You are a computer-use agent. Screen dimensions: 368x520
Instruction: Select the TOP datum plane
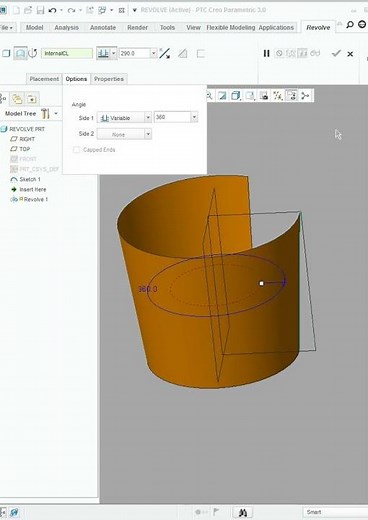[20, 149]
